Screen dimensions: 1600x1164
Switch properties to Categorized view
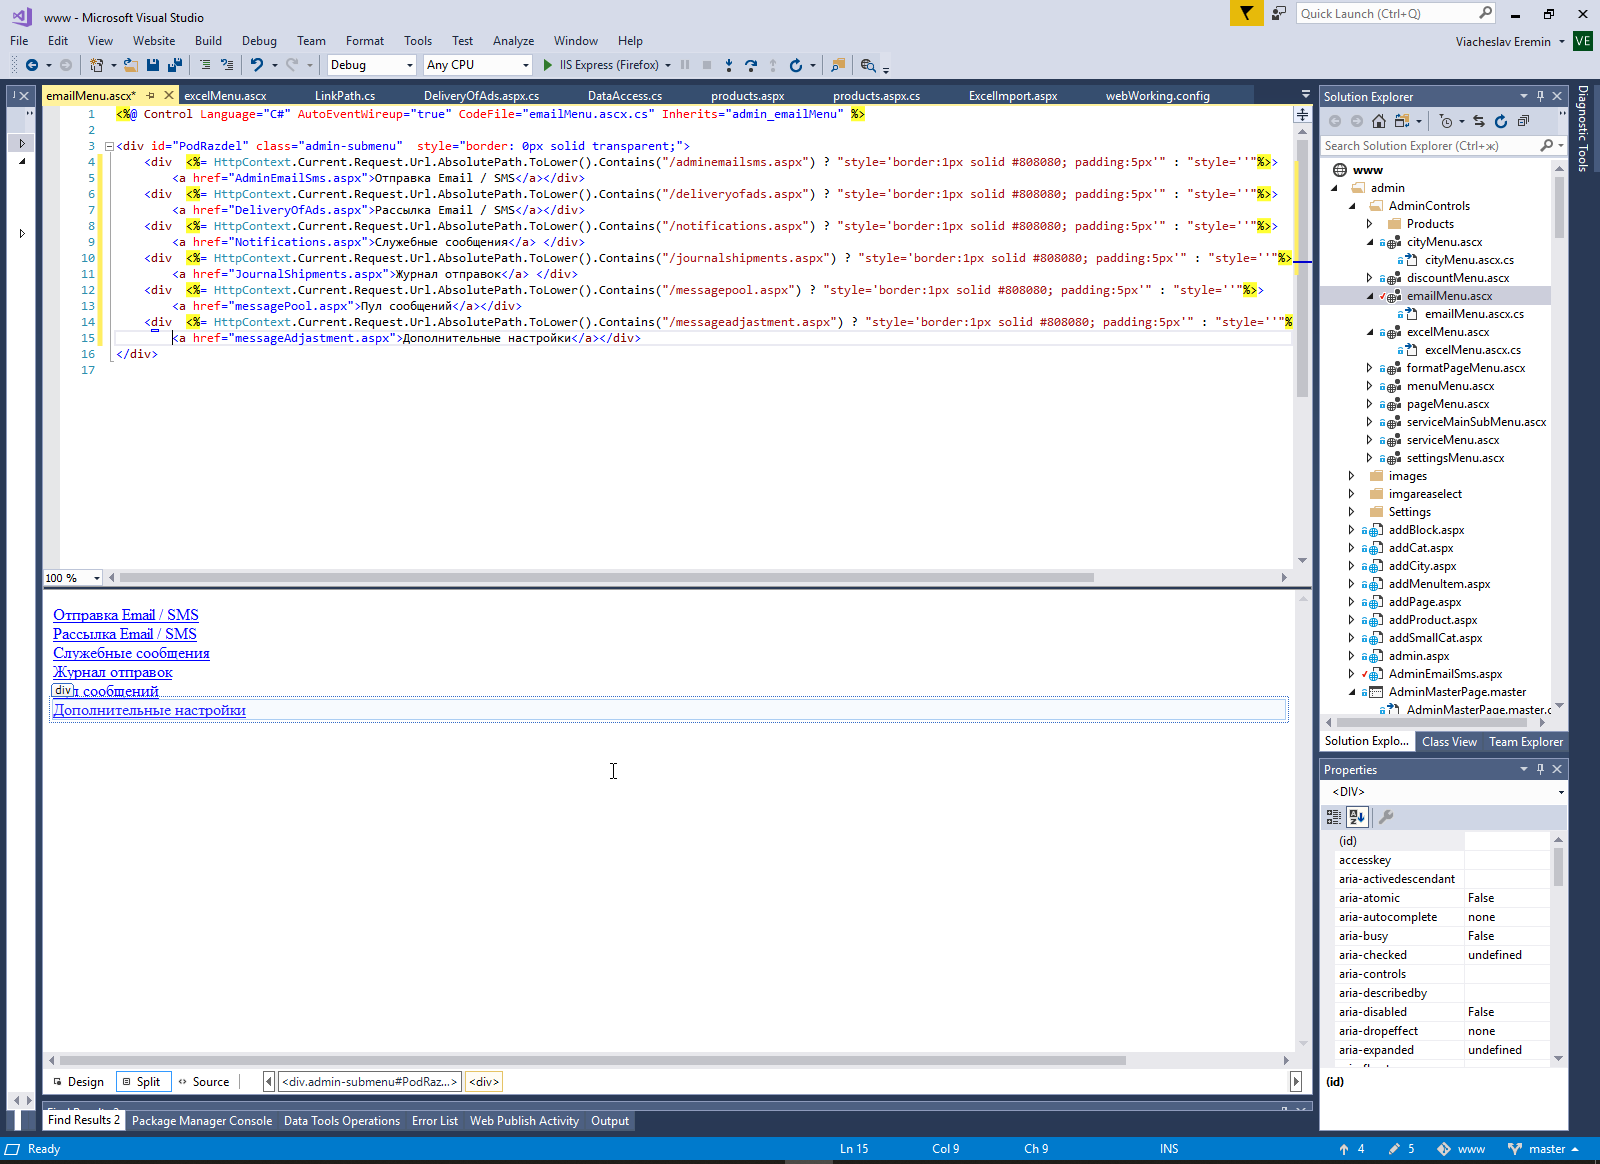tap(1334, 817)
